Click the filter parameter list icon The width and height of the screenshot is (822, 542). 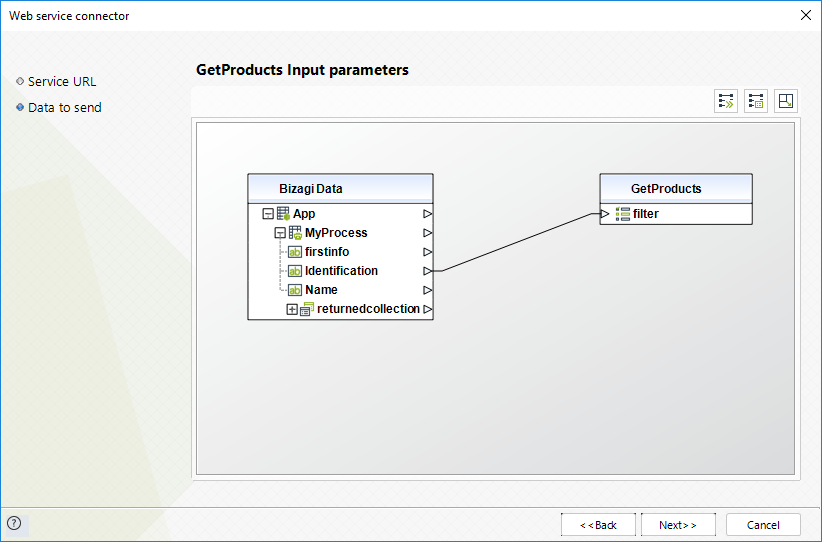pos(623,214)
